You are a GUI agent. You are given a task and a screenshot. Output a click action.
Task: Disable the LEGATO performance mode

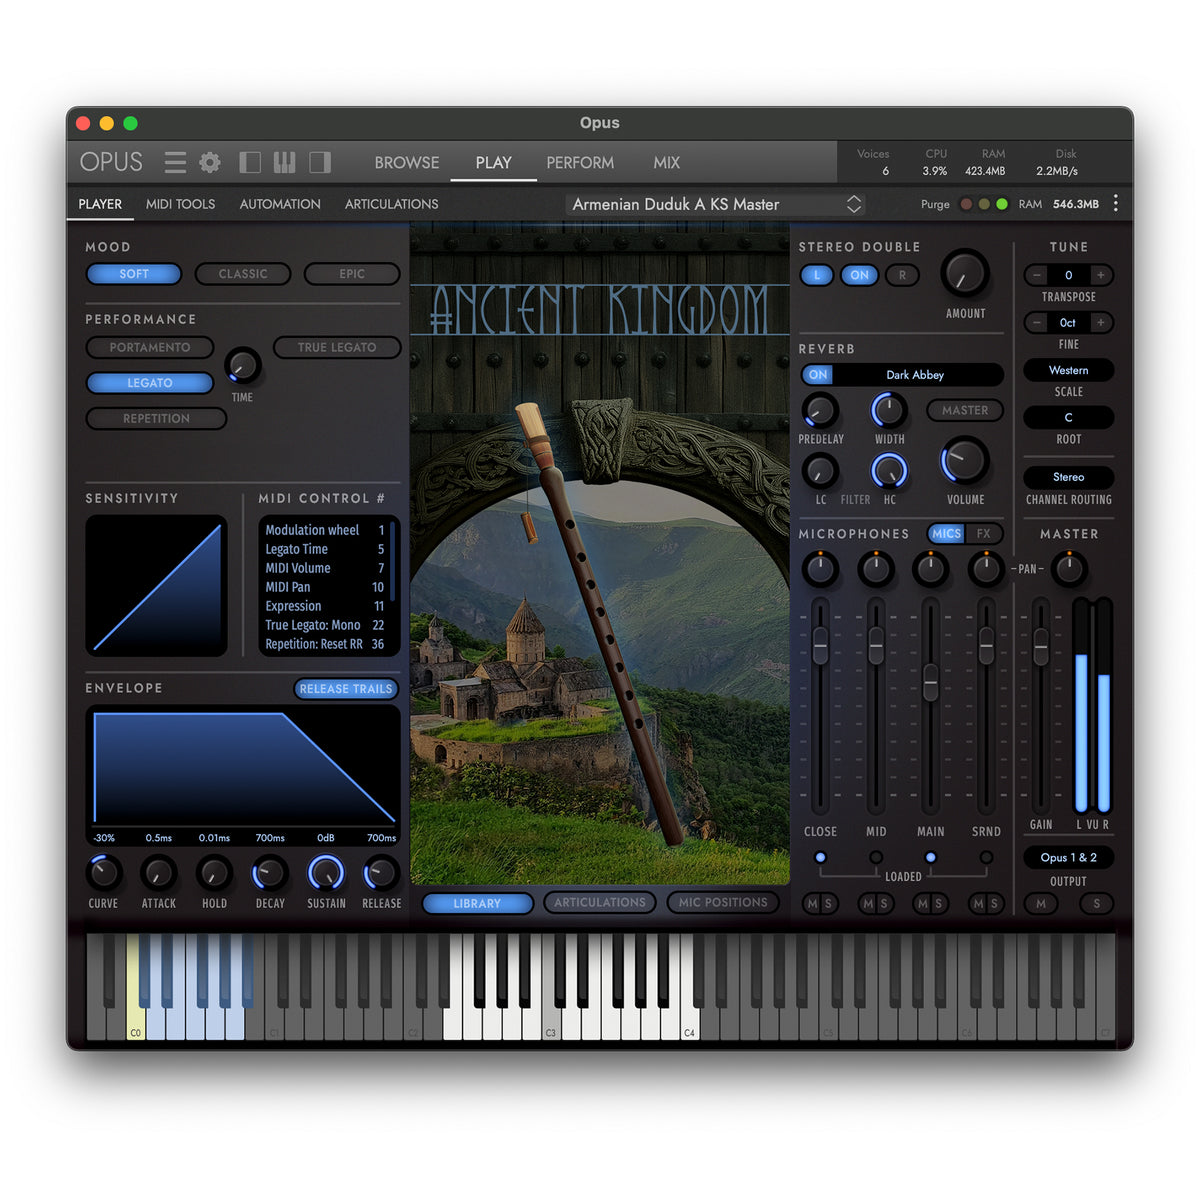click(x=150, y=383)
